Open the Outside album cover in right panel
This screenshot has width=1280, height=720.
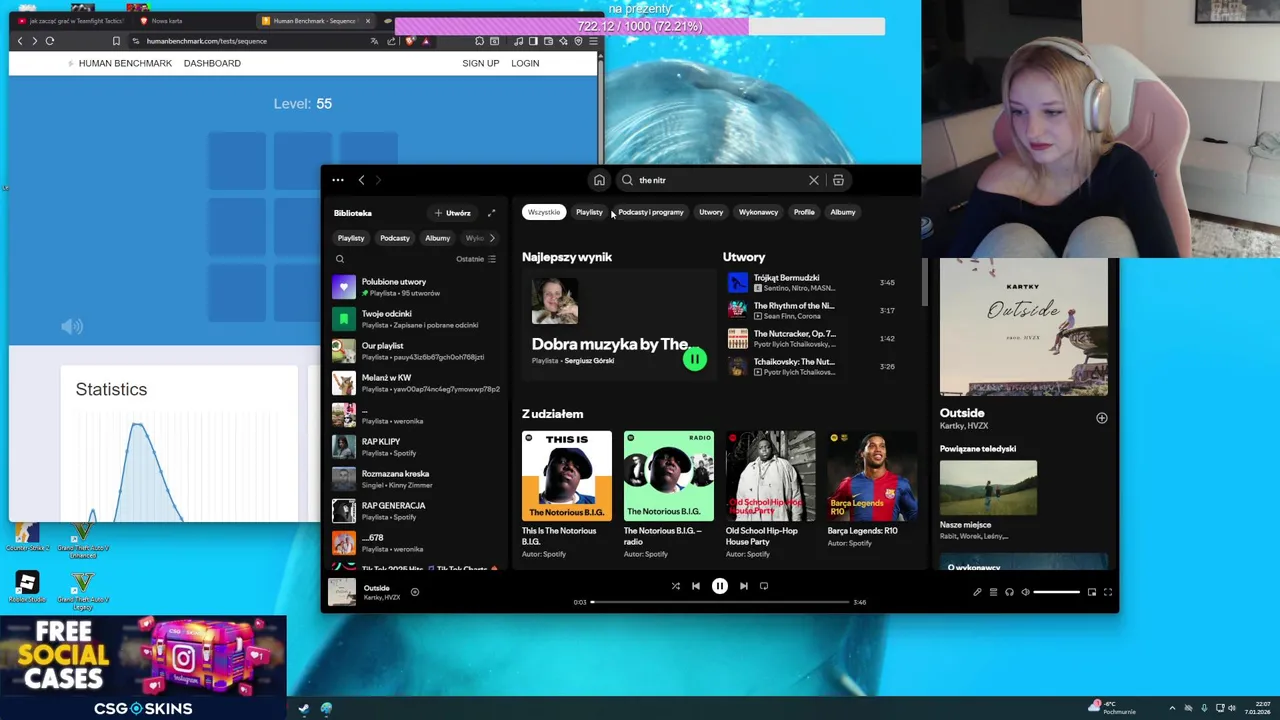tap(1023, 328)
